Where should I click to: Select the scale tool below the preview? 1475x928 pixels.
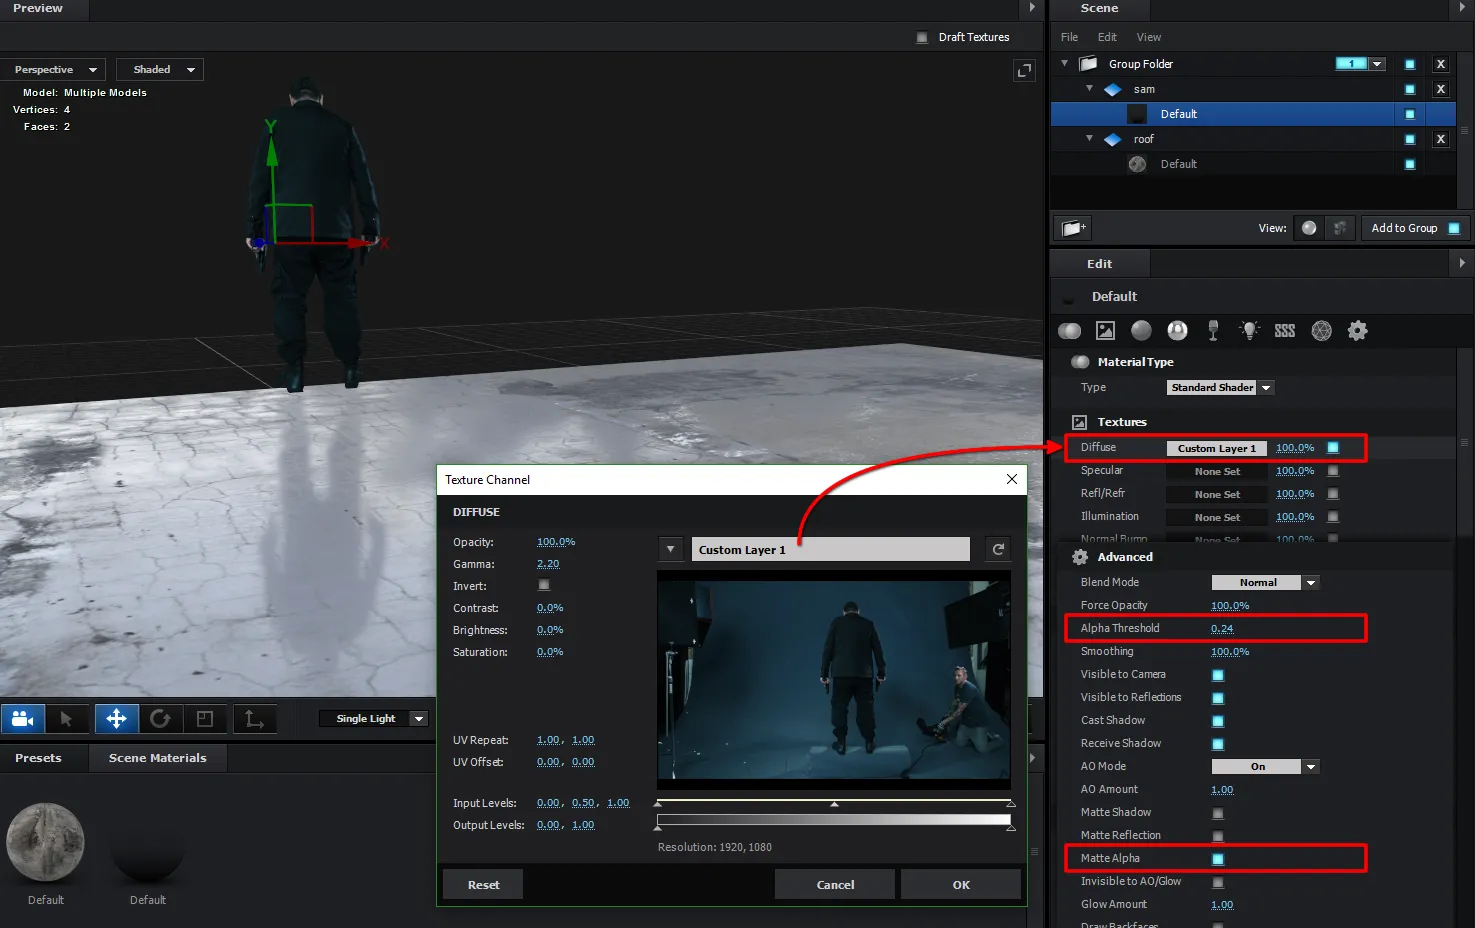[205, 719]
